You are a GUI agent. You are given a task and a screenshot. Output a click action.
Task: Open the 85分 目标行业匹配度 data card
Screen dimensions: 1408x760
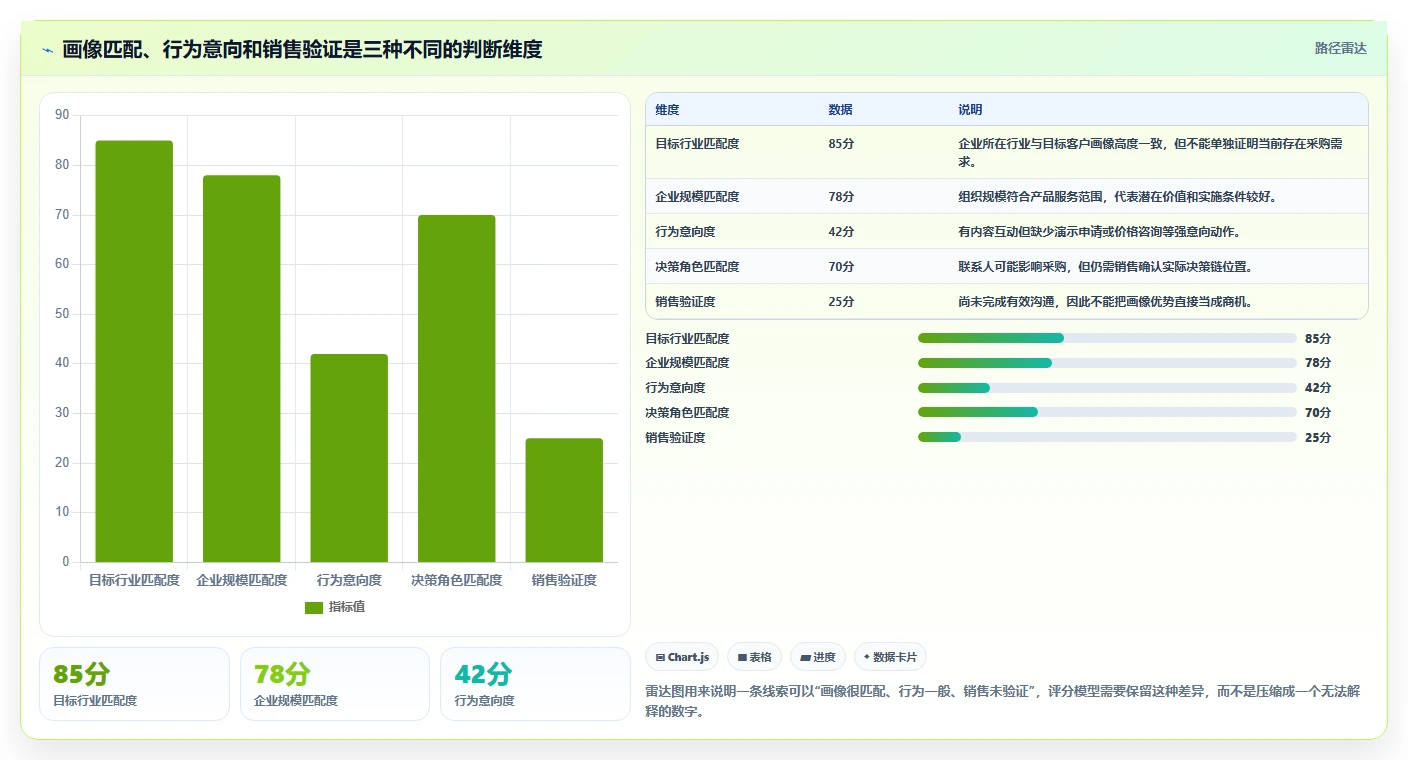(134, 684)
